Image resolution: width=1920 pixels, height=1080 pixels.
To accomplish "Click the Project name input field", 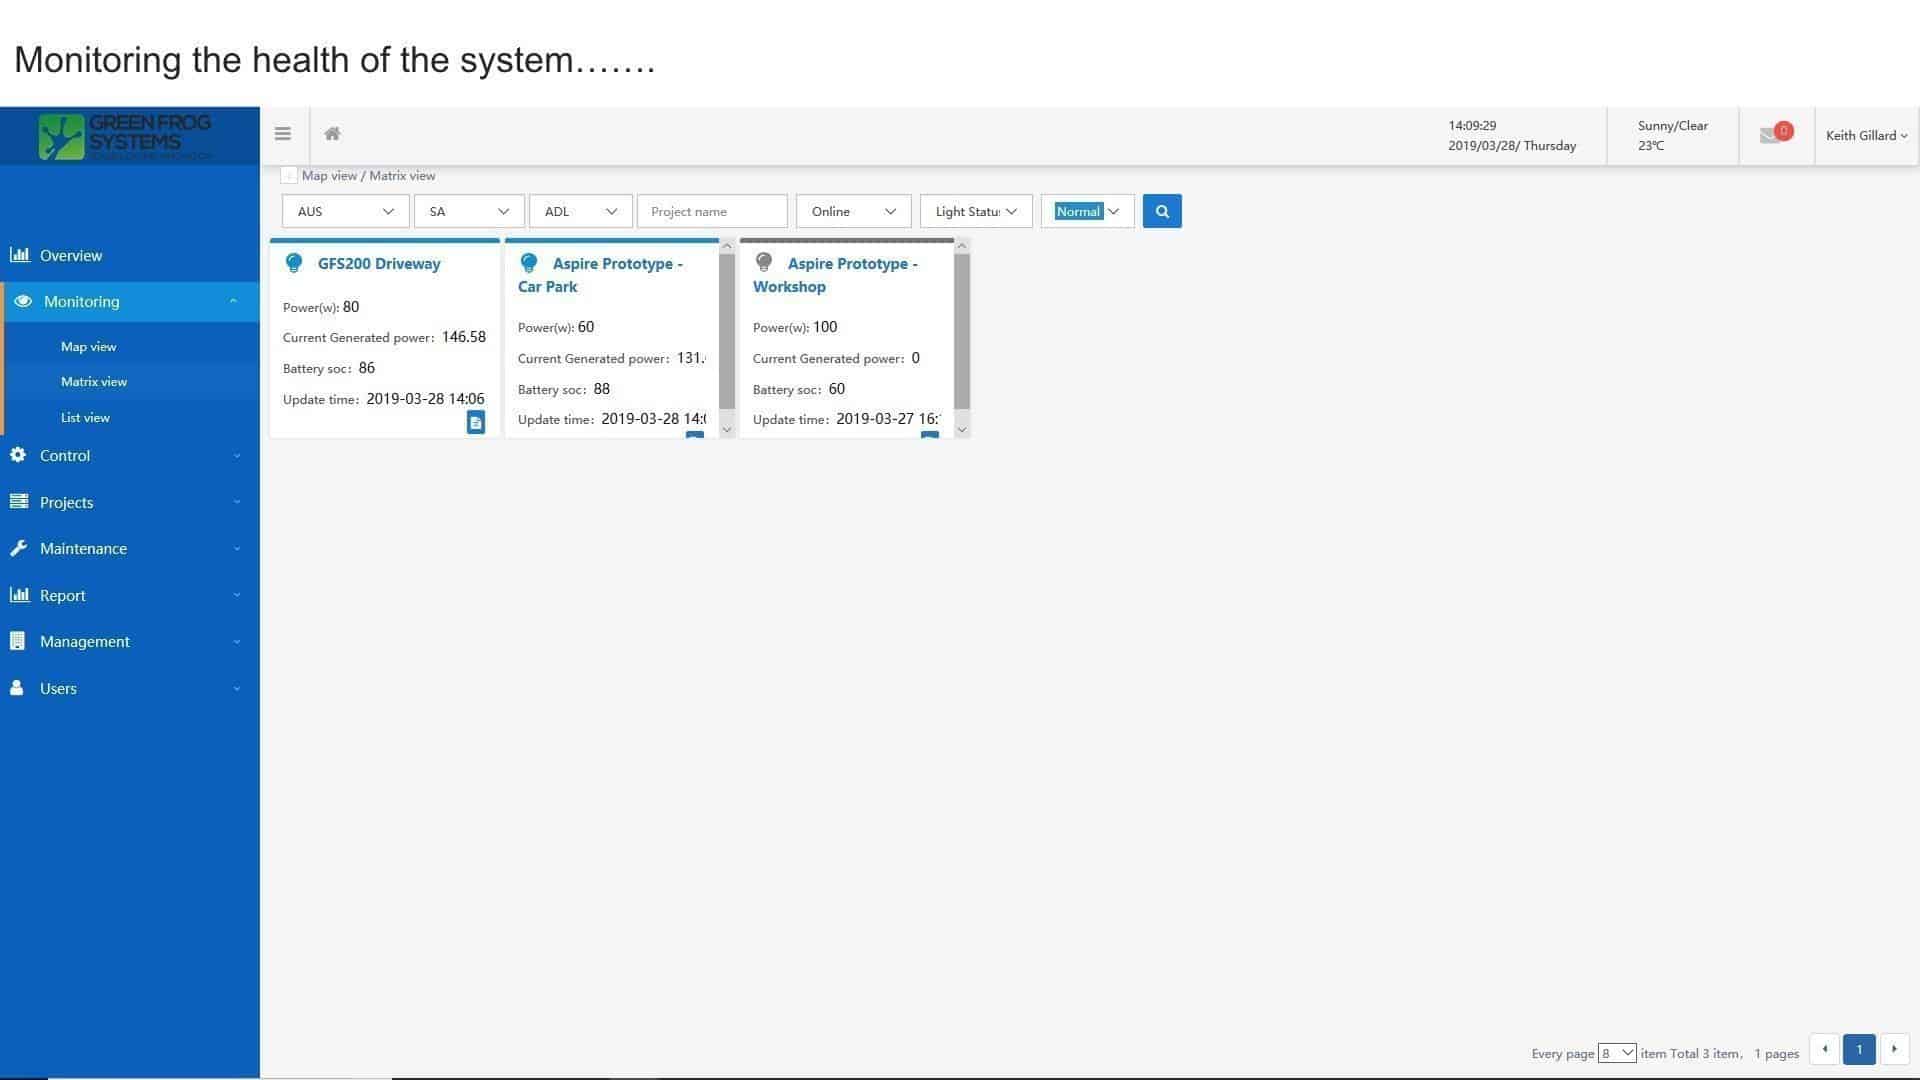I will 712,211.
